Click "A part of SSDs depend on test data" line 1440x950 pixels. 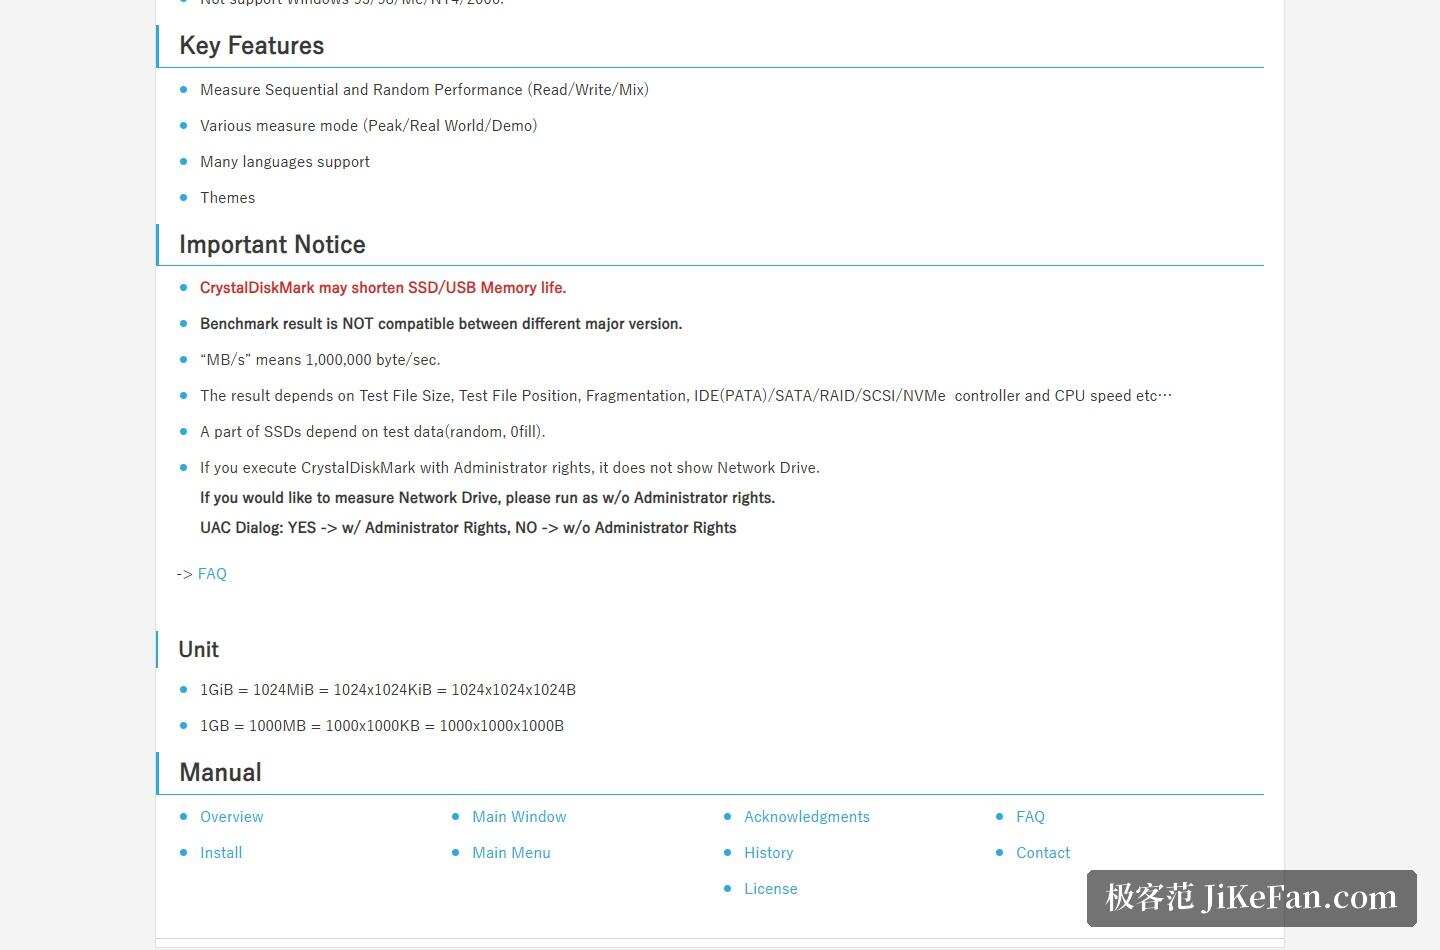tap(373, 432)
